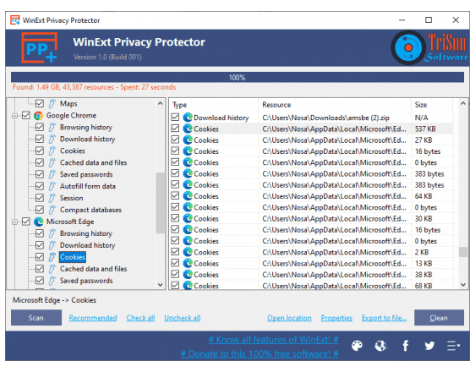Click the Edge icon on the 27 KB row
The width and height of the screenshot is (474, 369).
pyautogui.click(x=188, y=140)
